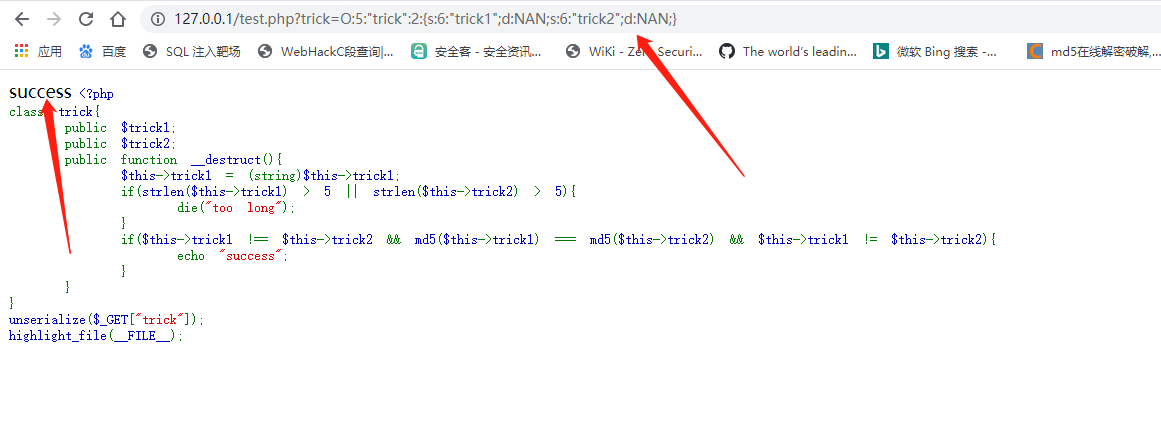1161x429 pixels.
Task: Go to the home page icon
Action: point(118,19)
